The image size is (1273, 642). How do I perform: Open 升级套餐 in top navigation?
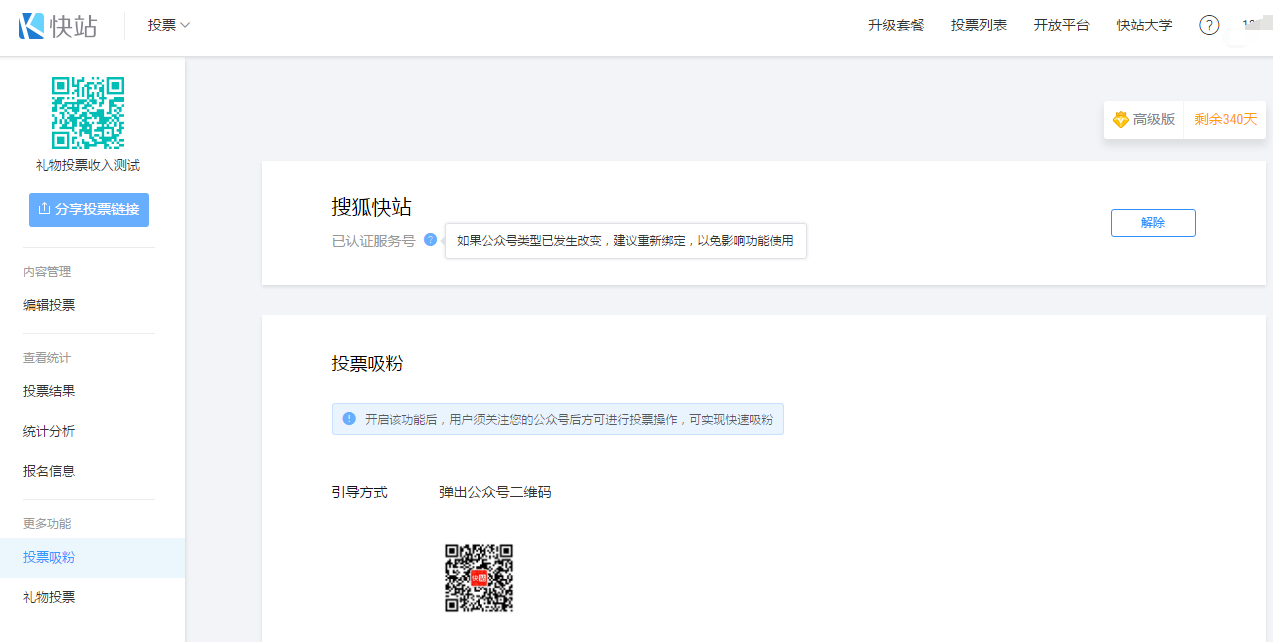[896, 26]
